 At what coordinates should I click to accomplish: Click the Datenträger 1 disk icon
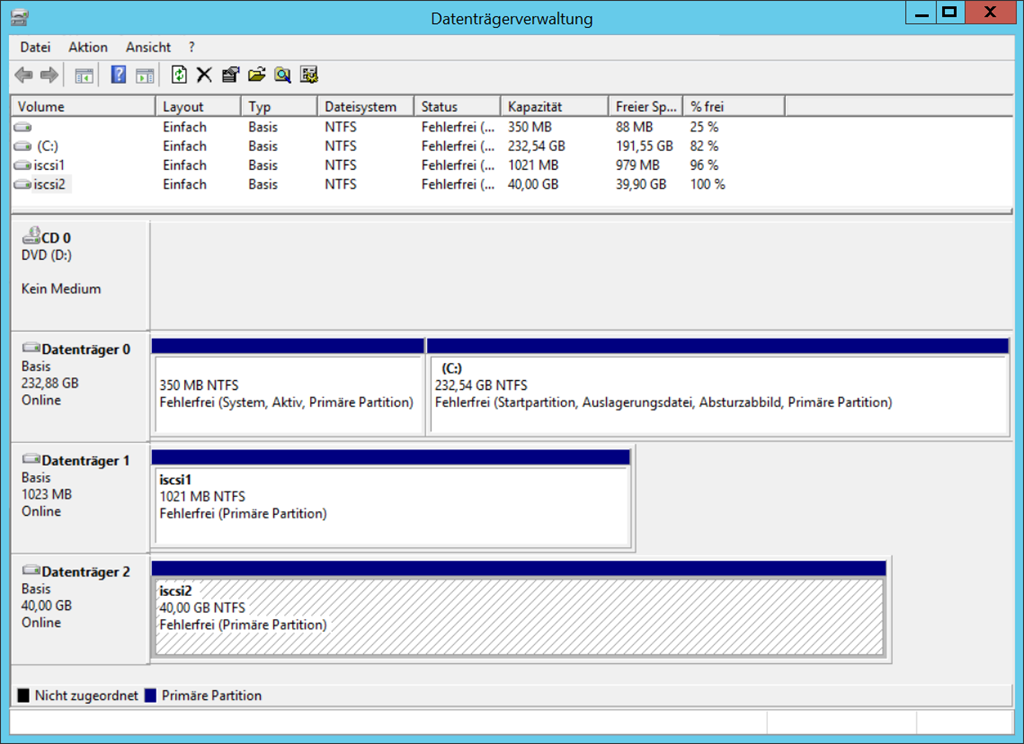tap(31, 459)
